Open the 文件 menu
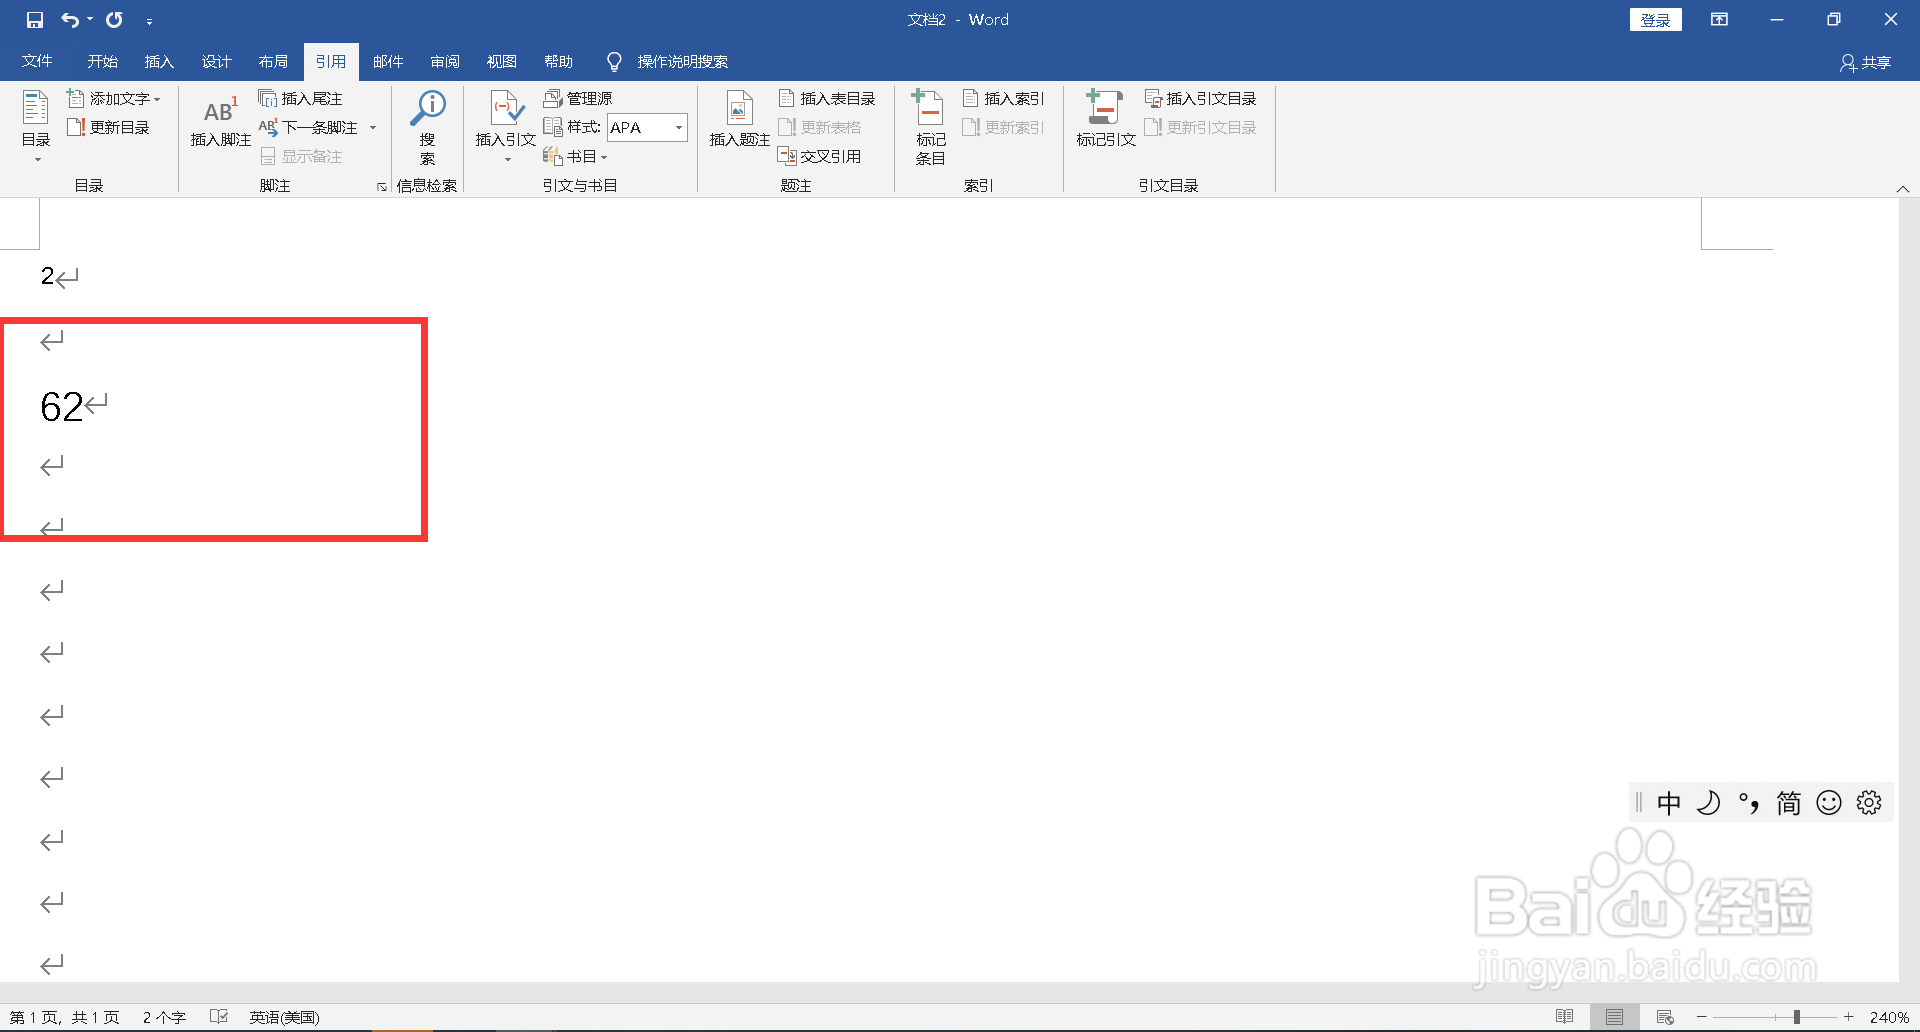The image size is (1920, 1032). [37, 62]
